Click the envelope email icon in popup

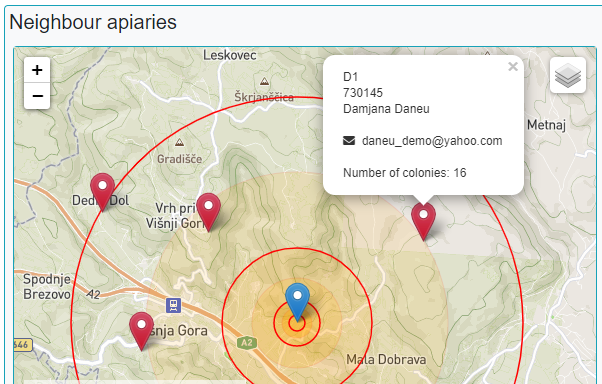[349, 141]
